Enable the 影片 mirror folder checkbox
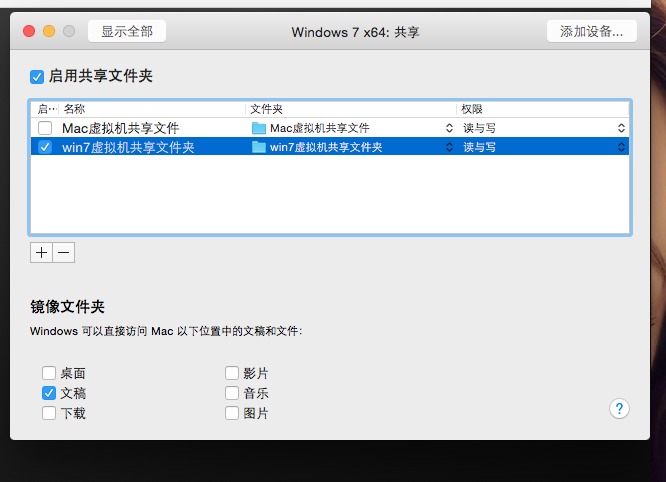This screenshot has width=666, height=482. point(232,373)
